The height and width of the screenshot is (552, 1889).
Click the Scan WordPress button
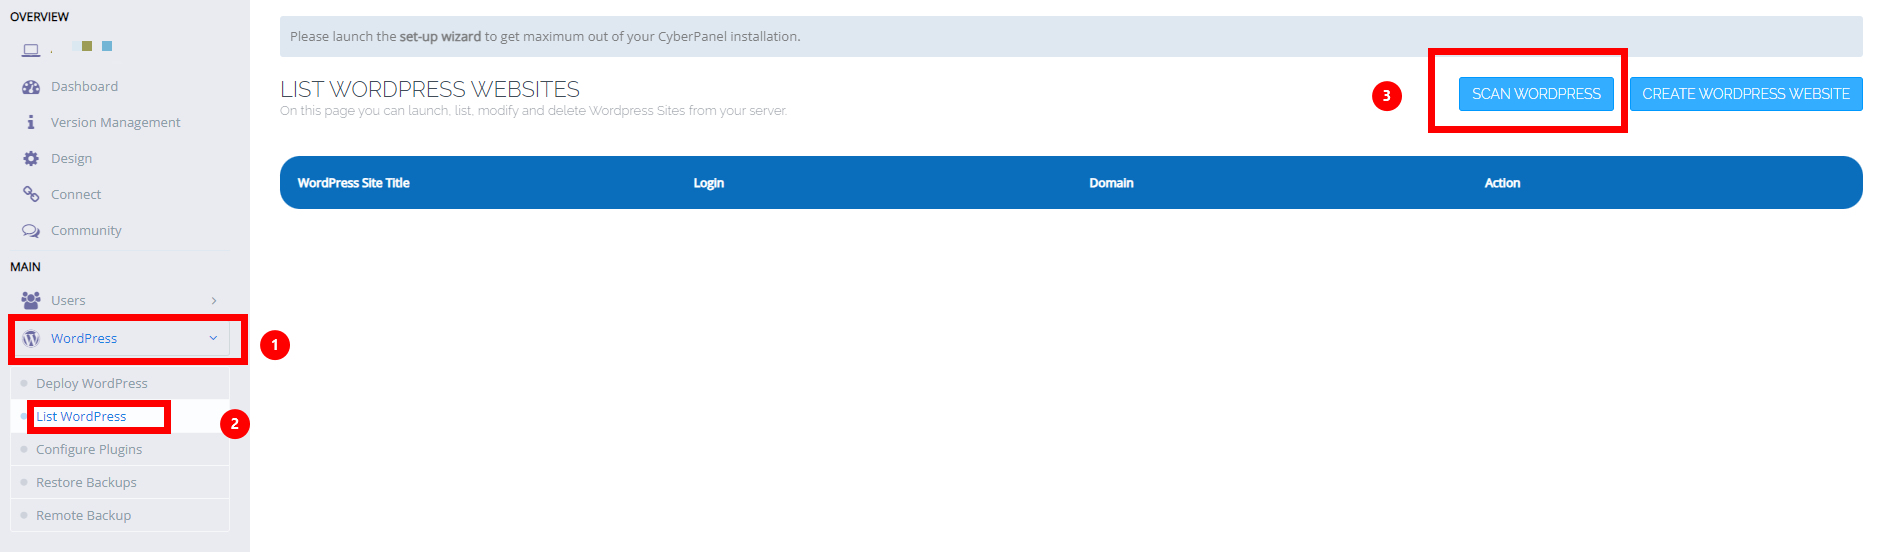[1536, 94]
